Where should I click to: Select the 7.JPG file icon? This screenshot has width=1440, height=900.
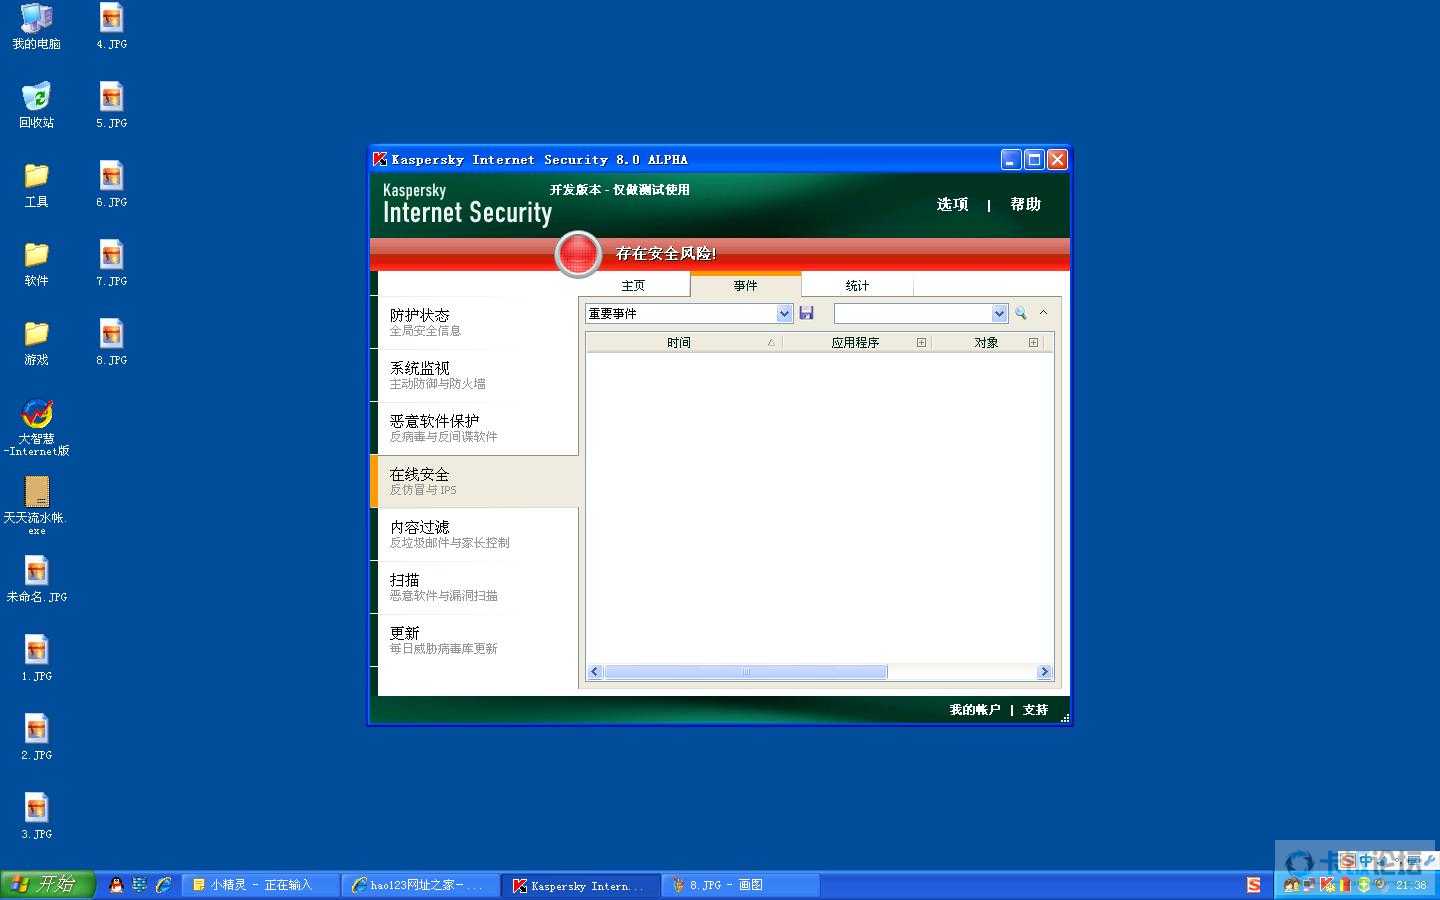coord(112,263)
